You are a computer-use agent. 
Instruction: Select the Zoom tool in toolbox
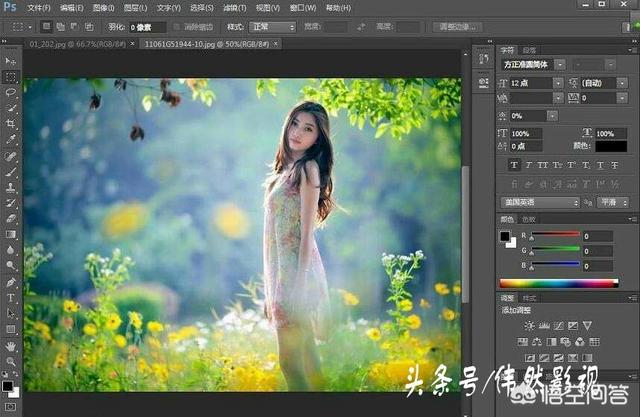(x=10, y=362)
